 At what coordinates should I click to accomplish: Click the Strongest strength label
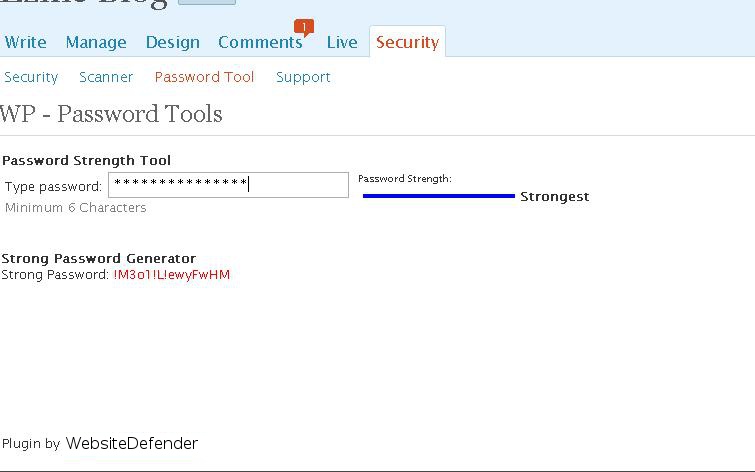click(x=555, y=197)
